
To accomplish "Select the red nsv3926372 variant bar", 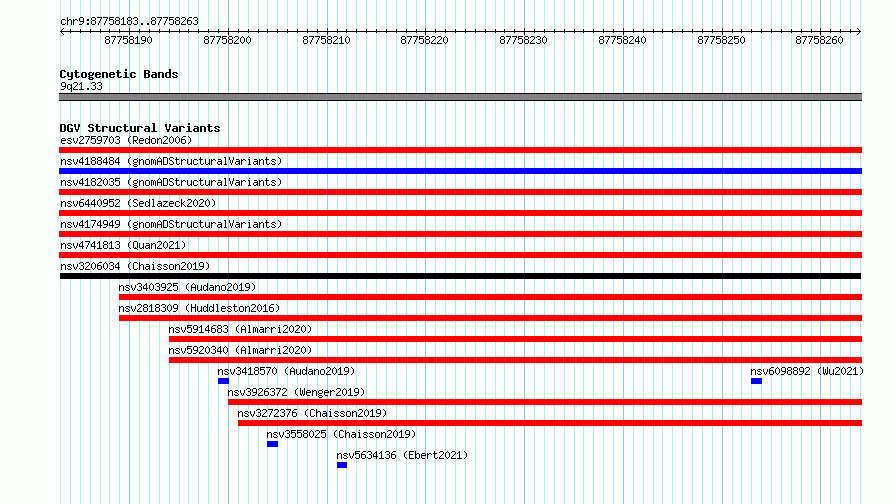I will click(545, 402).
